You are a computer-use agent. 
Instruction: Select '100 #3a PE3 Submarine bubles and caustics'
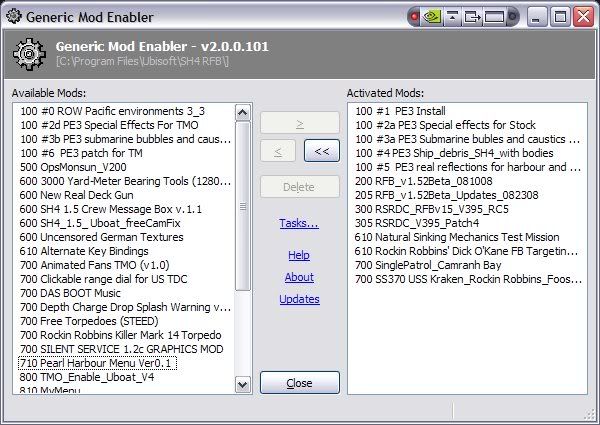click(x=468, y=139)
